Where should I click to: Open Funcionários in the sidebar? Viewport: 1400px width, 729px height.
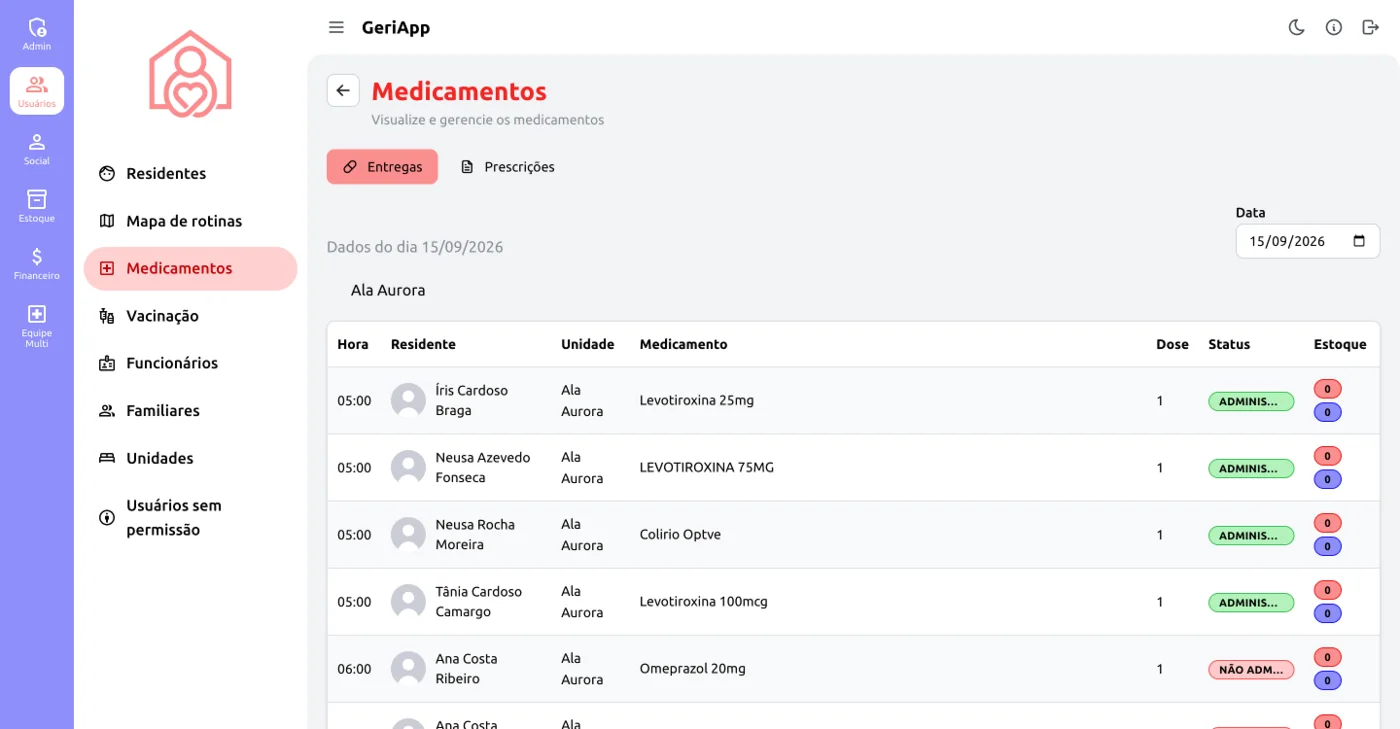pyautogui.click(x=191, y=363)
